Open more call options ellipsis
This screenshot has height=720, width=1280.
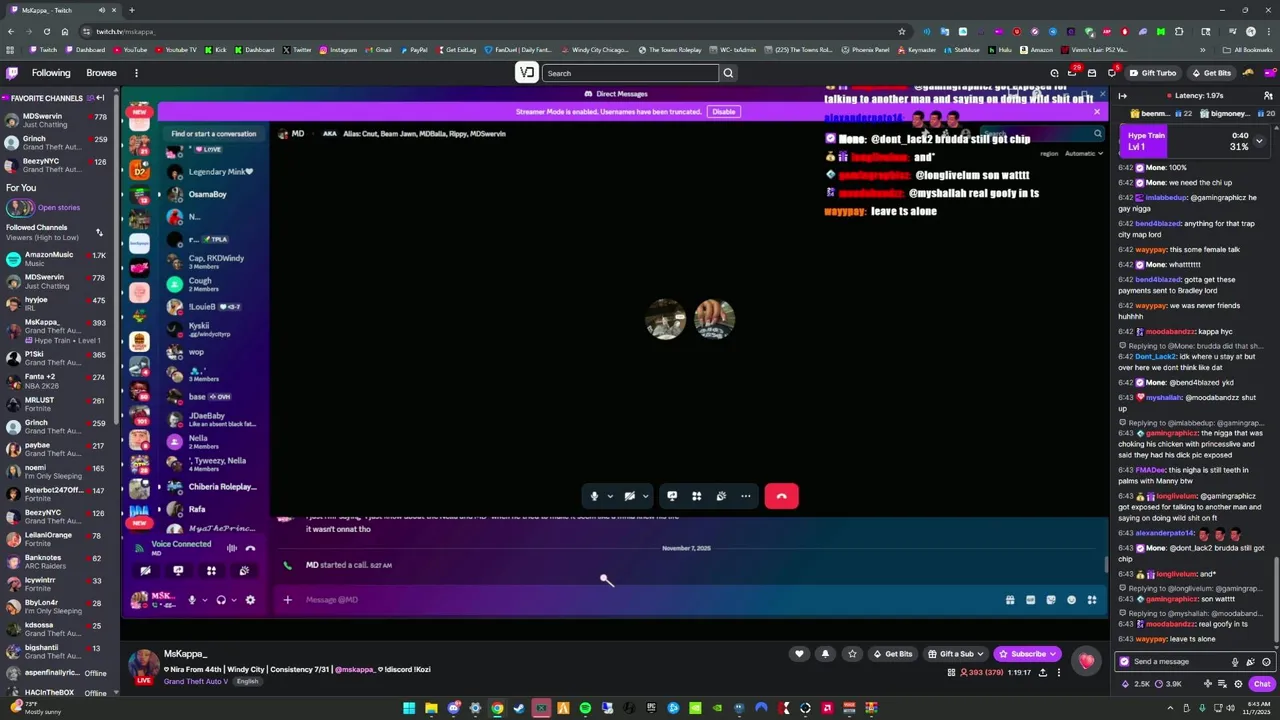[x=745, y=496]
